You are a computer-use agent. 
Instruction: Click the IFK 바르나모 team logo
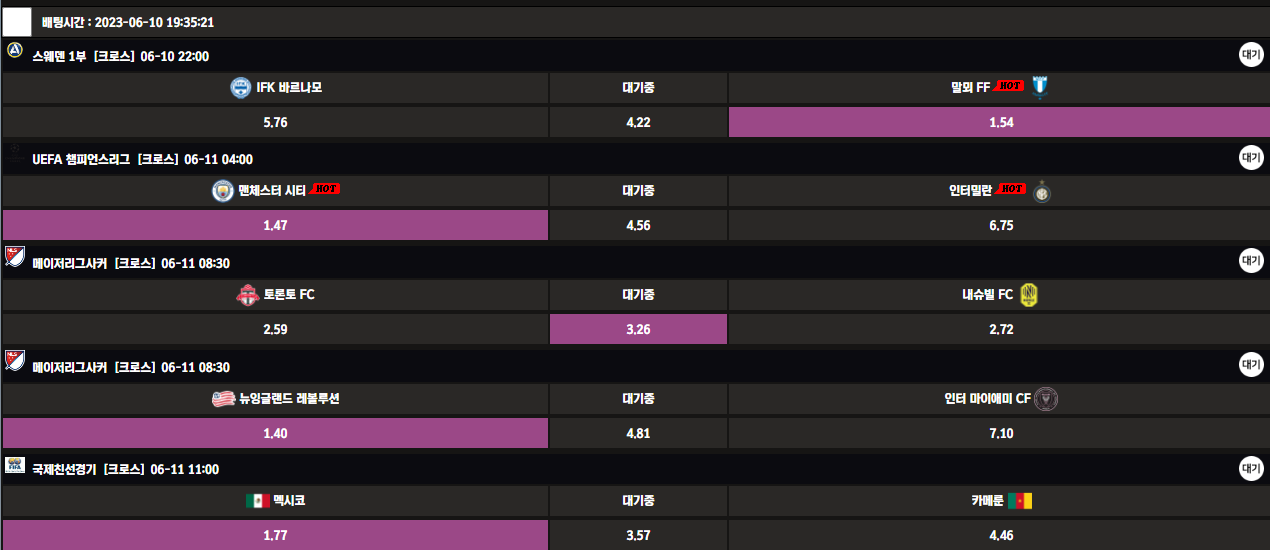click(240, 88)
